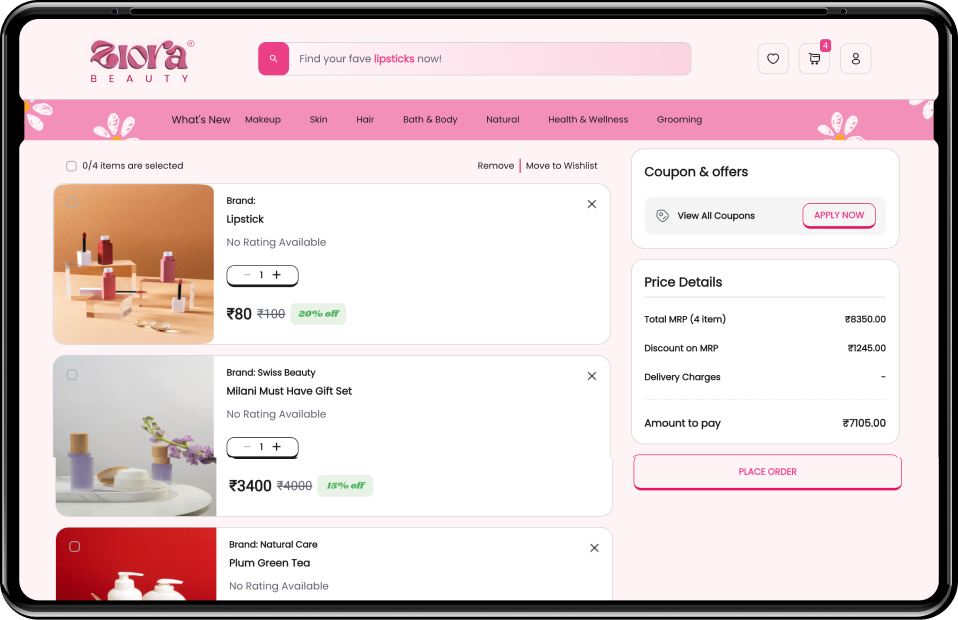Expand the Skin category
The height and width of the screenshot is (620, 958).
point(318,119)
